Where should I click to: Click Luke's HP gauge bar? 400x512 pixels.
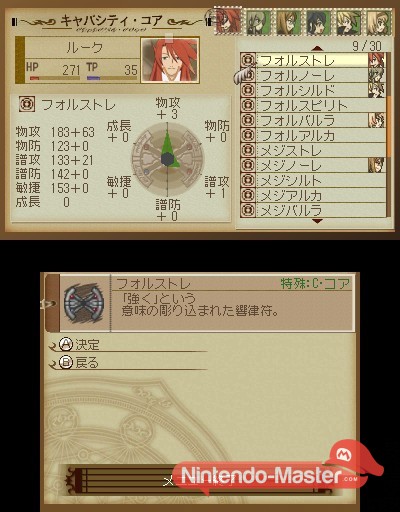(55, 78)
